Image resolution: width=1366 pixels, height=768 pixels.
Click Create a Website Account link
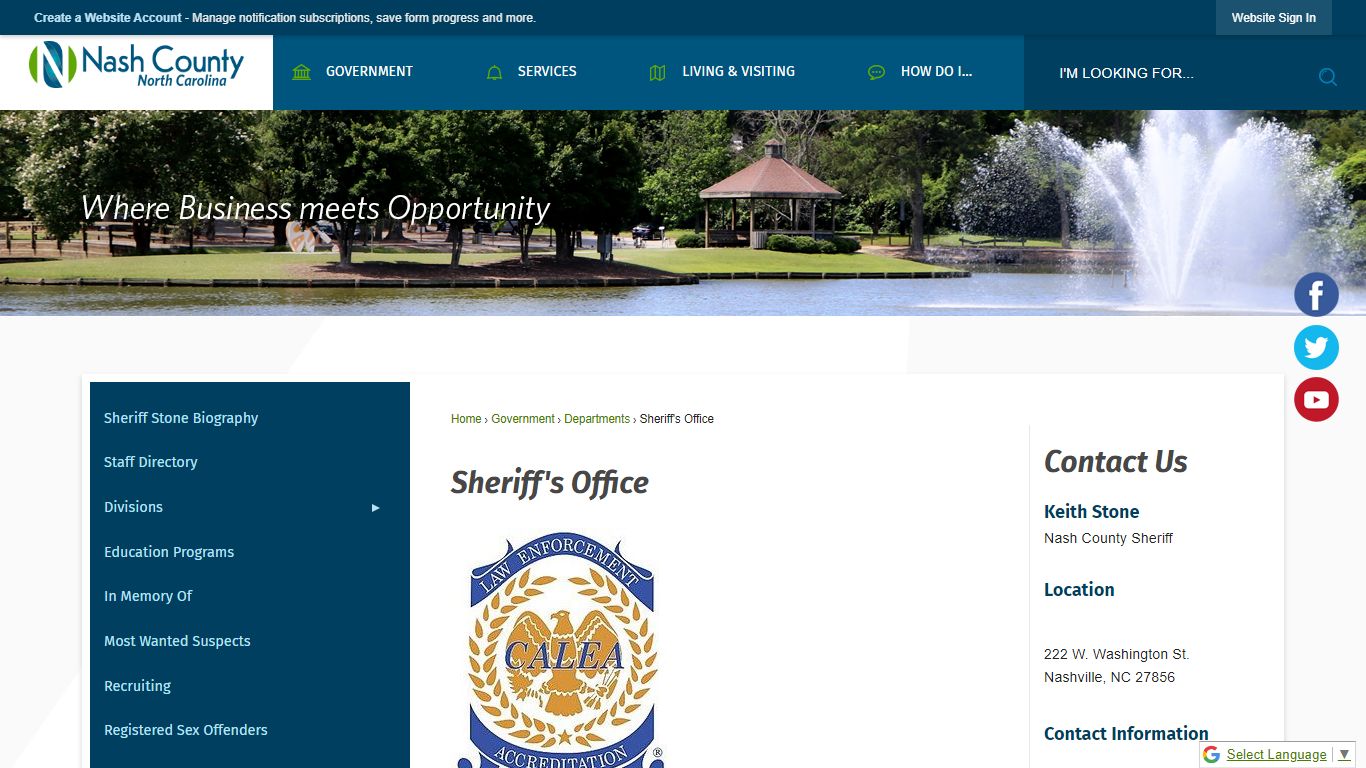[x=108, y=18]
